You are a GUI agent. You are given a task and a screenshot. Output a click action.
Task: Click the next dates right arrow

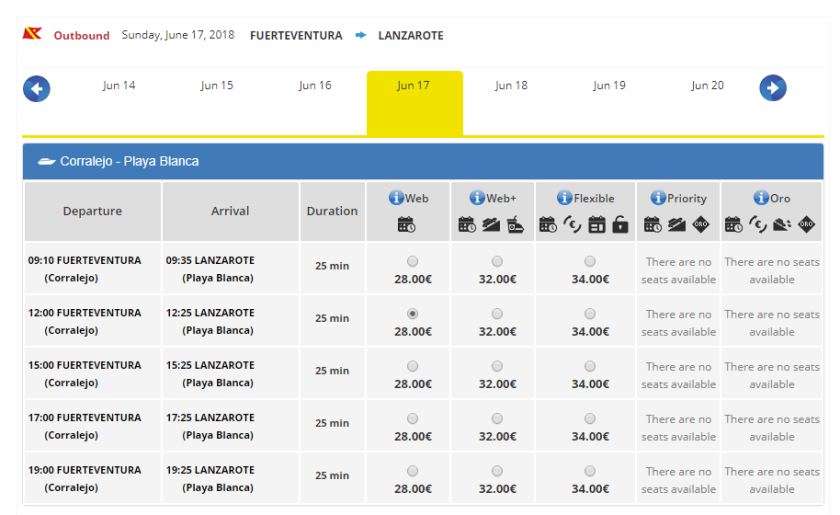[x=773, y=89]
